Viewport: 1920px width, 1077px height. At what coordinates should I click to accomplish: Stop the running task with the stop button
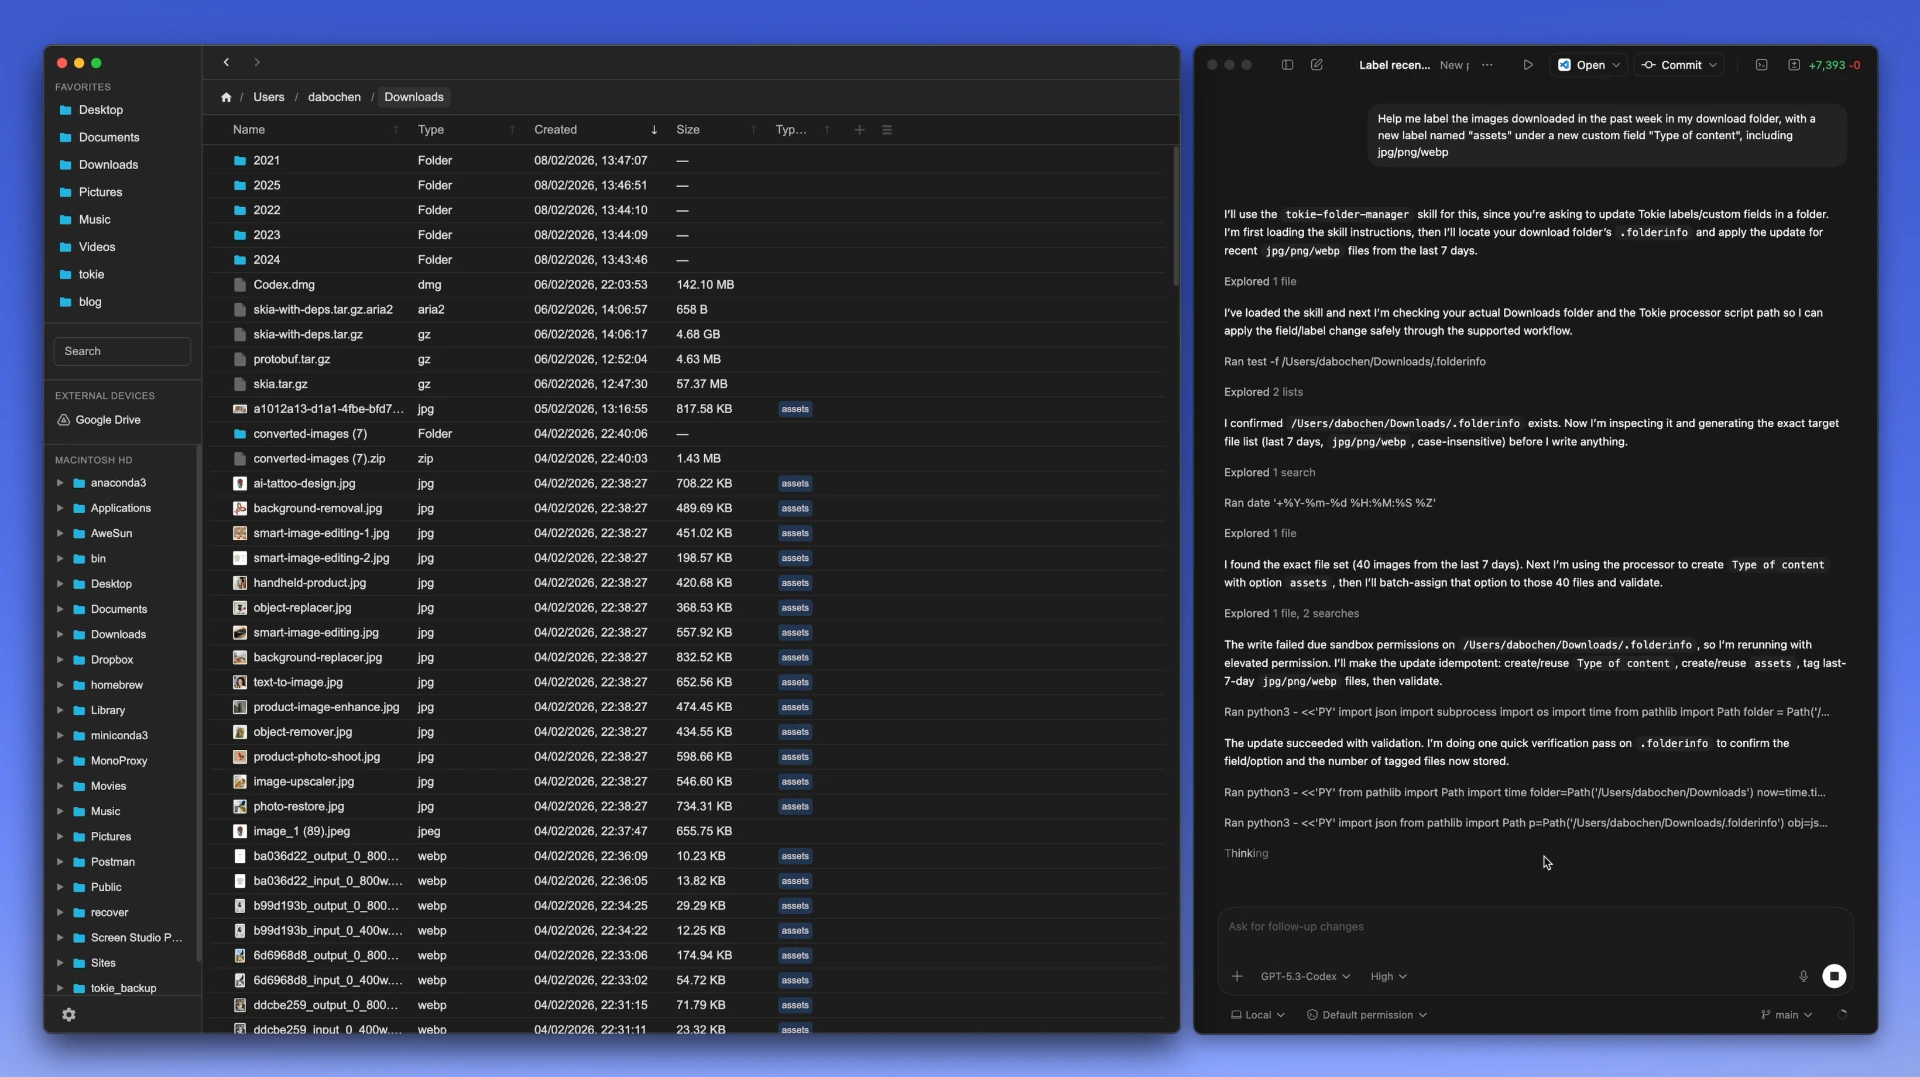pyautogui.click(x=1833, y=976)
